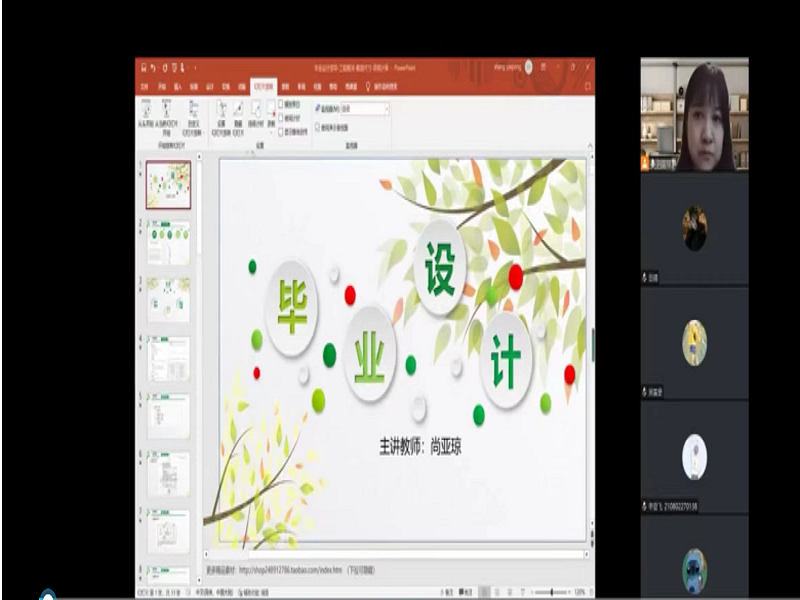Select the Slide Show (幻灯片放映) tab

pos(264,87)
